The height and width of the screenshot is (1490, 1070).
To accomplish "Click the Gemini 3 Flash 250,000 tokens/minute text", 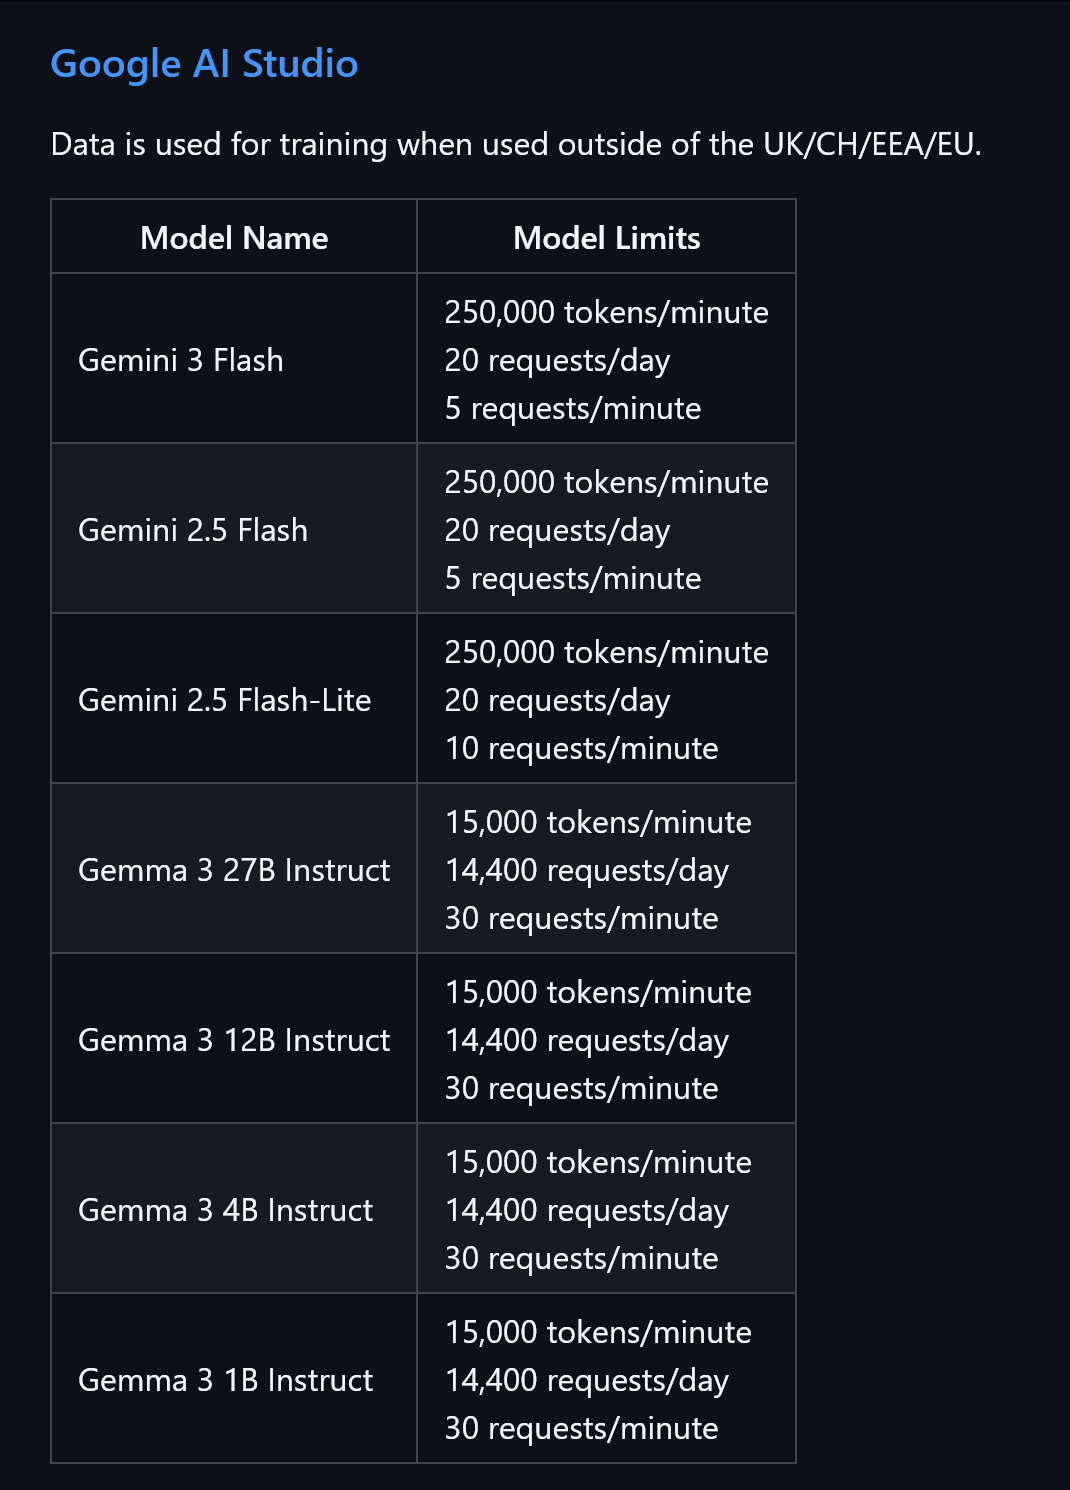I will [606, 312].
